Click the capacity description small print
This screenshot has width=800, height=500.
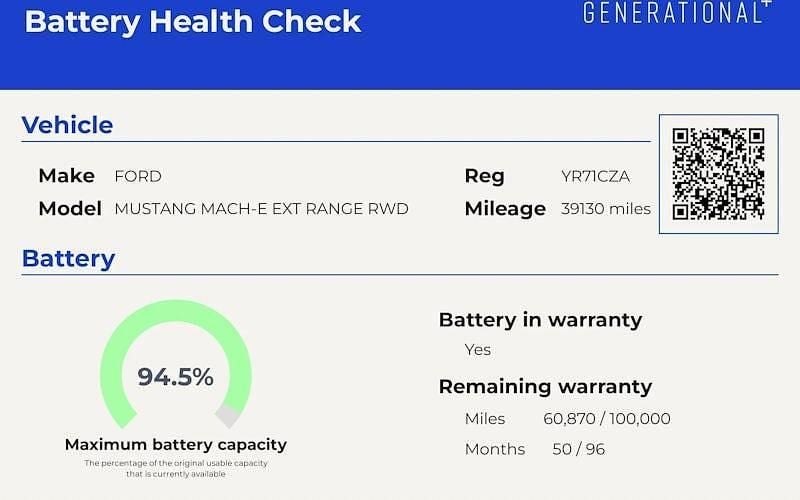pyautogui.click(x=176, y=468)
